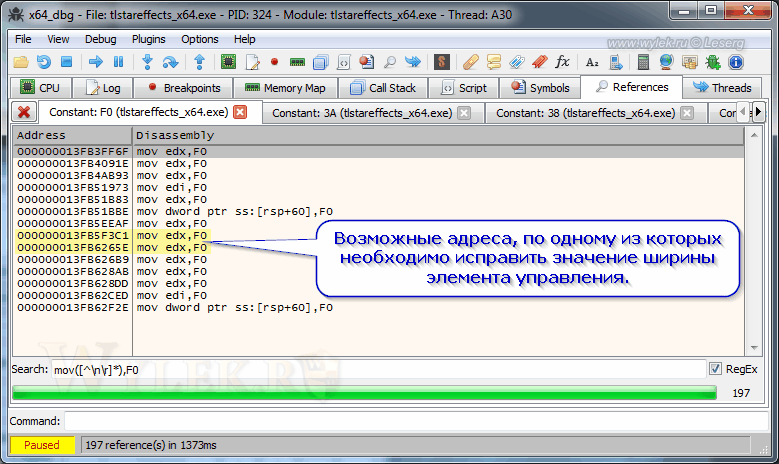Screen dimensions: 779x464
Task: Focus the Command input field
Action: 416,421
